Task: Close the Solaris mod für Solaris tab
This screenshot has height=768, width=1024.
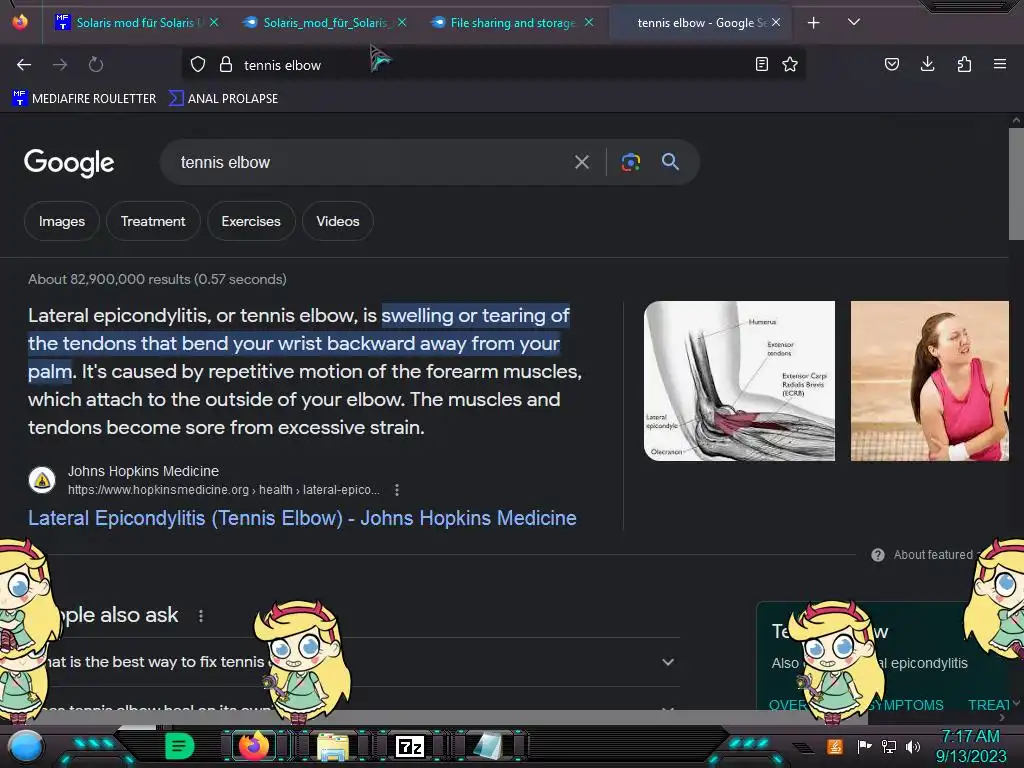Action: tap(214, 22)
